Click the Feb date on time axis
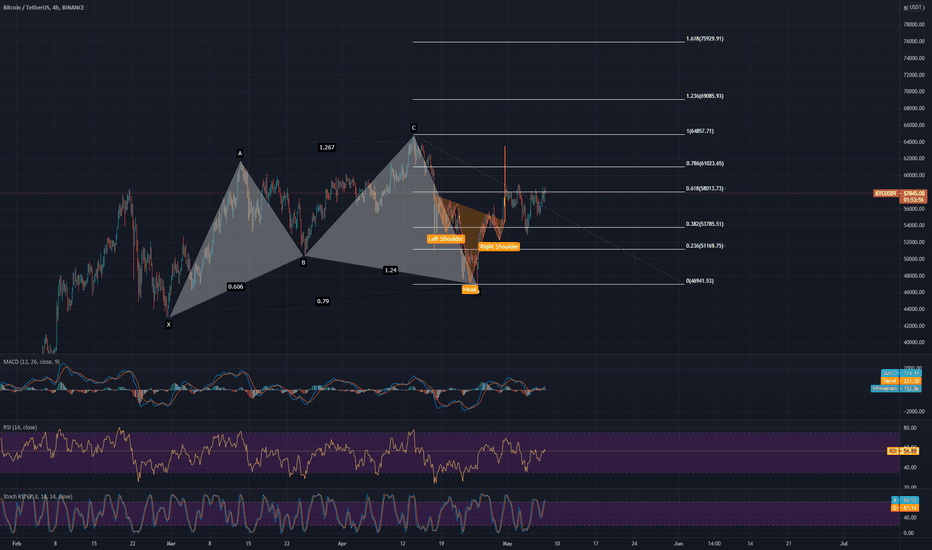The width and height of the screenshot is (932, 550). 17,543
